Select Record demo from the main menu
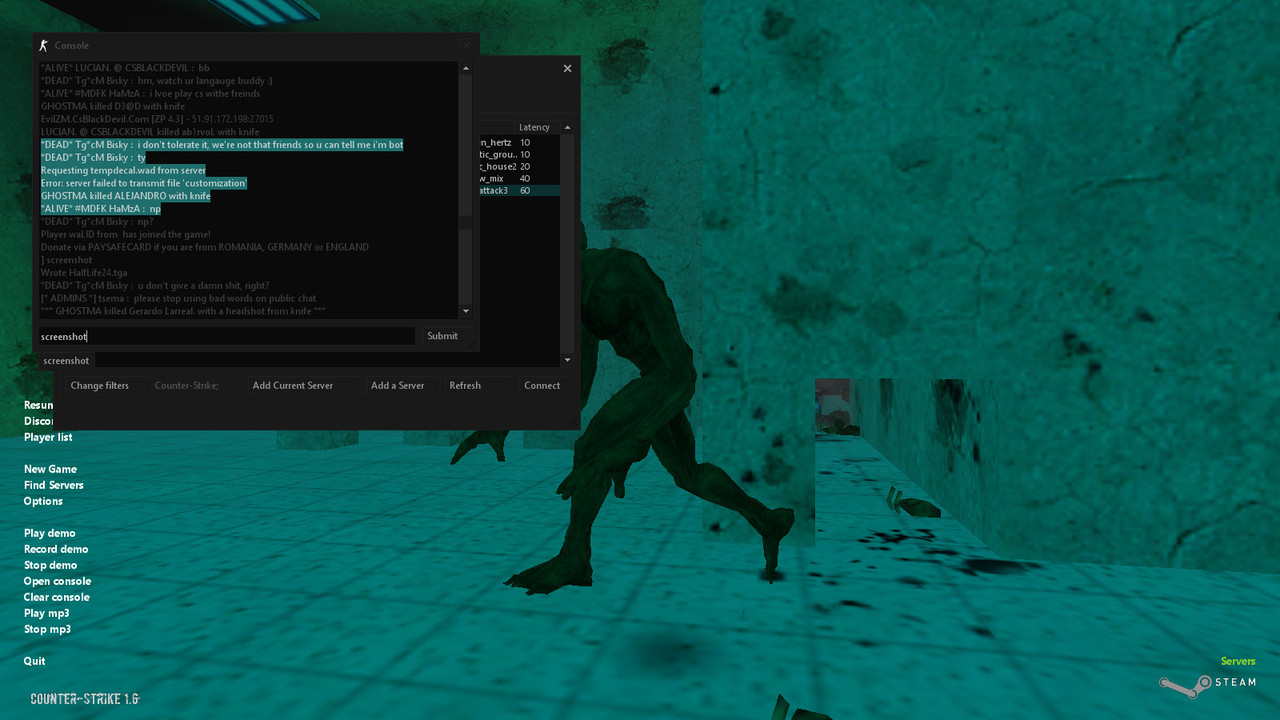 [x=56, y=549]
